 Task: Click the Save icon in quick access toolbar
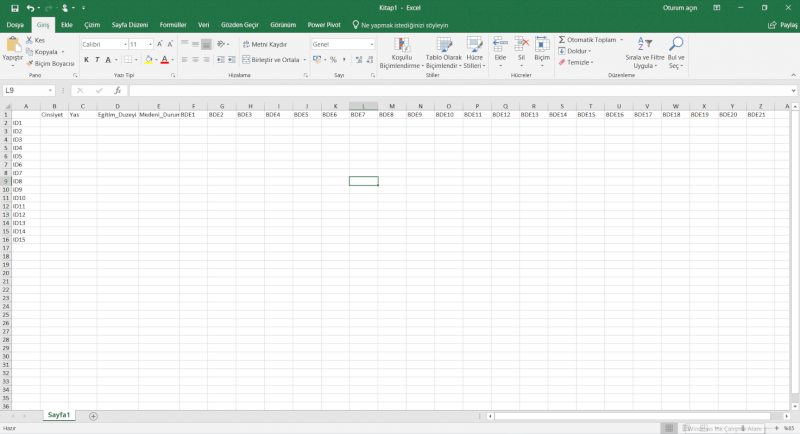[x=14, y=8]
